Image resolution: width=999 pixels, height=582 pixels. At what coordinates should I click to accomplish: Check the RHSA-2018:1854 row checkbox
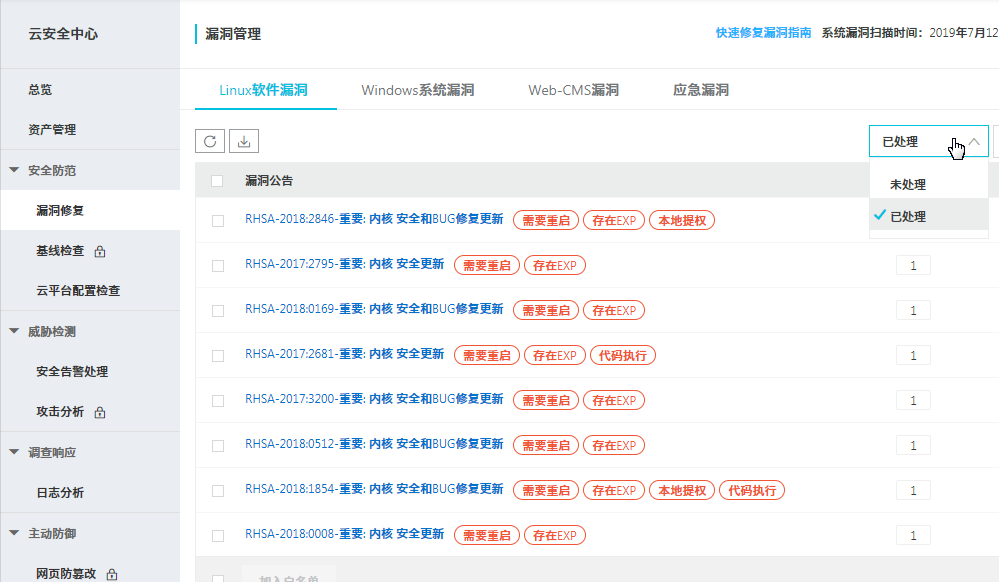pyautogui.click(x=218, y=491)
